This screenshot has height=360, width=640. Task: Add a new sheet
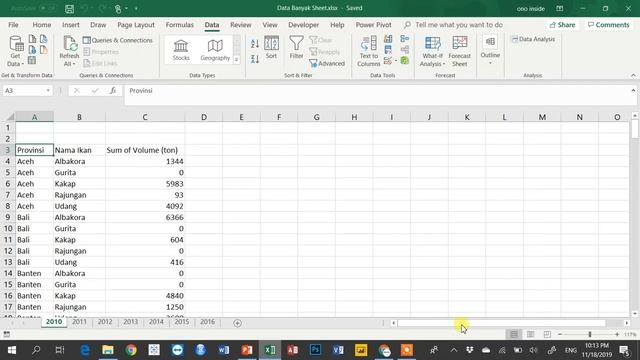pyautogui.click(x=237, y=323)
